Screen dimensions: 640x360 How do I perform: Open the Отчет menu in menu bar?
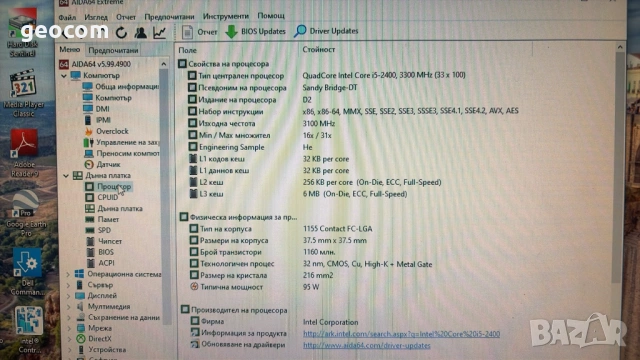click(126, 17)
